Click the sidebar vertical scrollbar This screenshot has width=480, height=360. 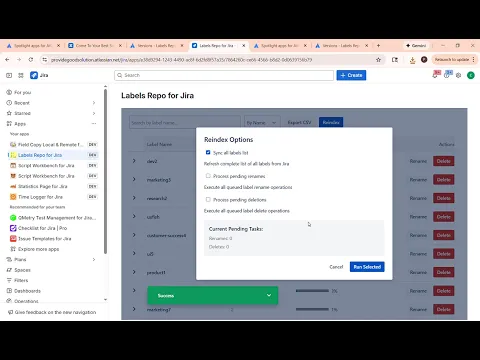(105, 172)
